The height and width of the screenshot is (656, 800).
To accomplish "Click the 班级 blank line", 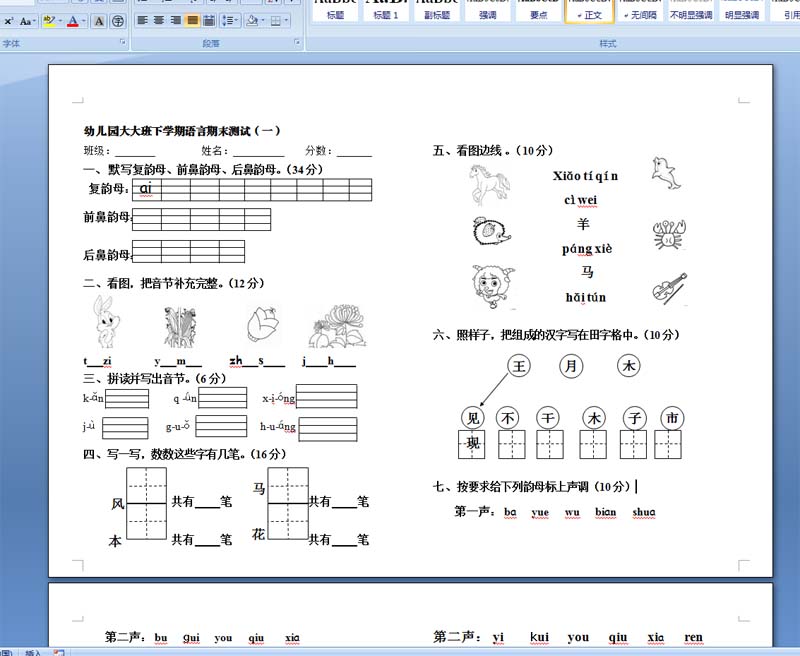I will [135, 152].
